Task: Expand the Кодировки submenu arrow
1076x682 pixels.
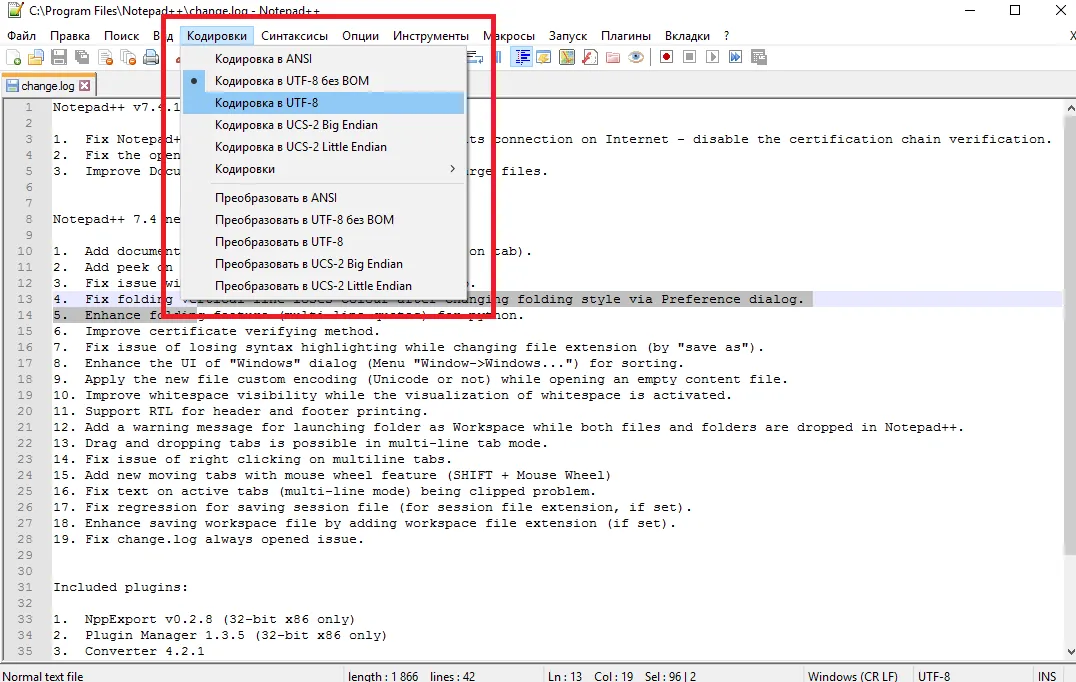Action: pos(452,169)
